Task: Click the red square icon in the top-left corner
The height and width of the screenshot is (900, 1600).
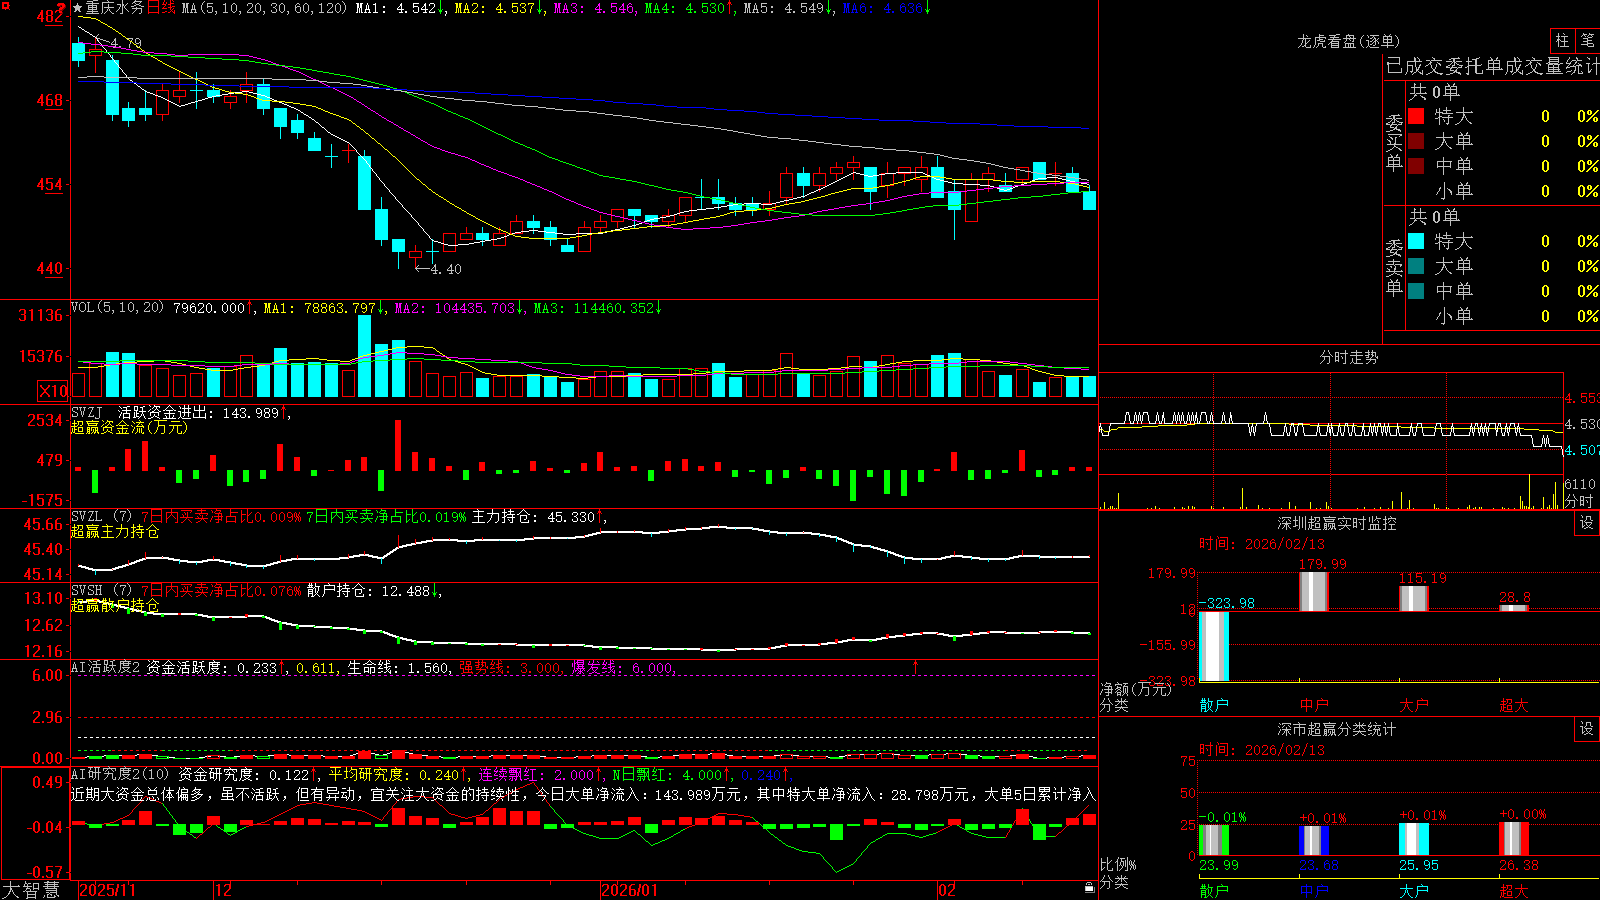Action: (x=6, y=6)
